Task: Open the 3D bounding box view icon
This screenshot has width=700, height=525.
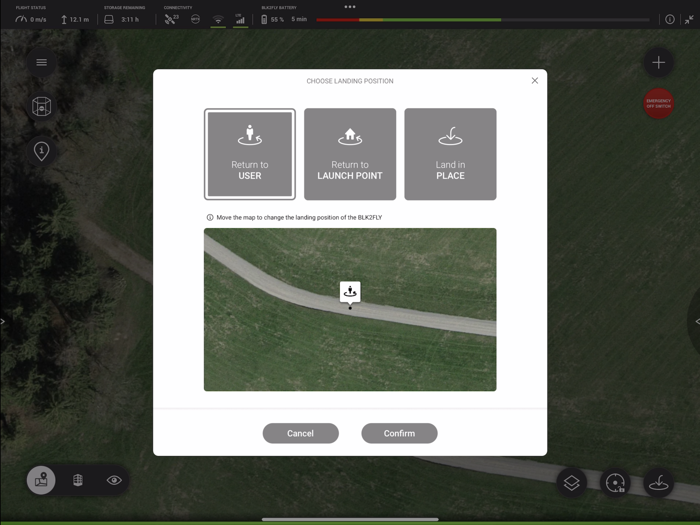Action: [42, 107]
